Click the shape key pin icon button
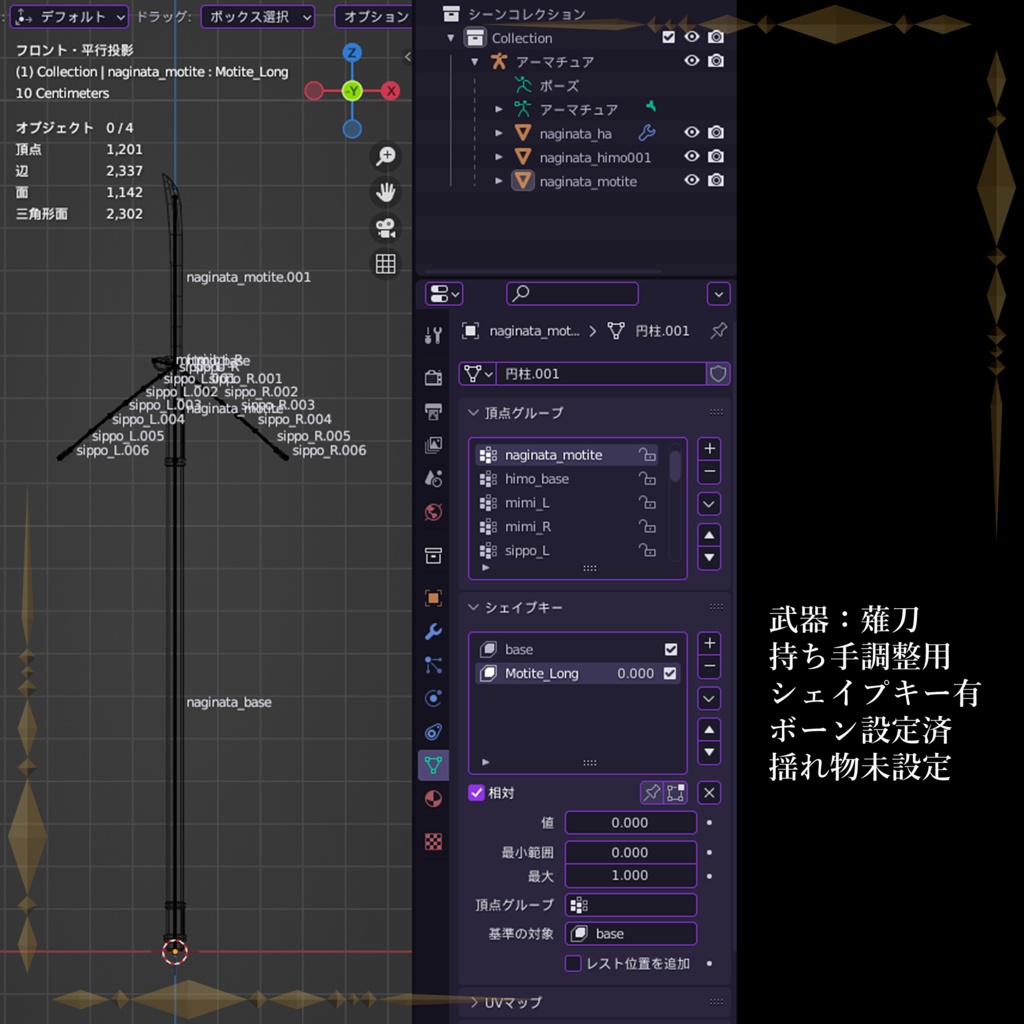Image resolution: width=1024 pixels, height=1024 pixels. pyautogui.click(x=652, y=793)
